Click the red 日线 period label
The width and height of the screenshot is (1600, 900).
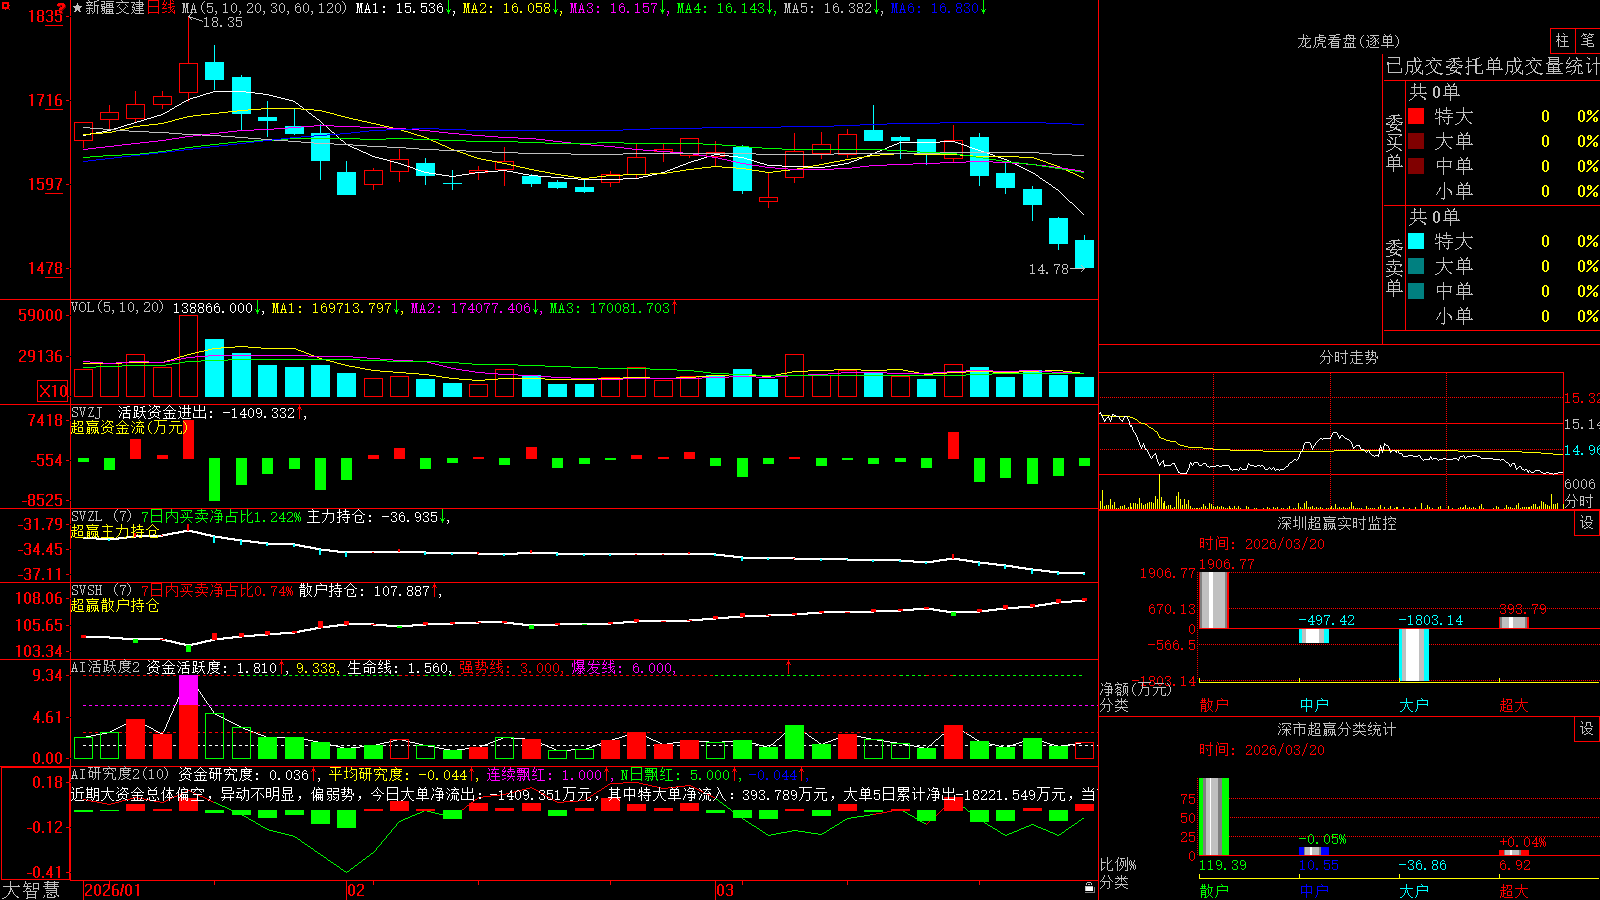click(161, 8)
